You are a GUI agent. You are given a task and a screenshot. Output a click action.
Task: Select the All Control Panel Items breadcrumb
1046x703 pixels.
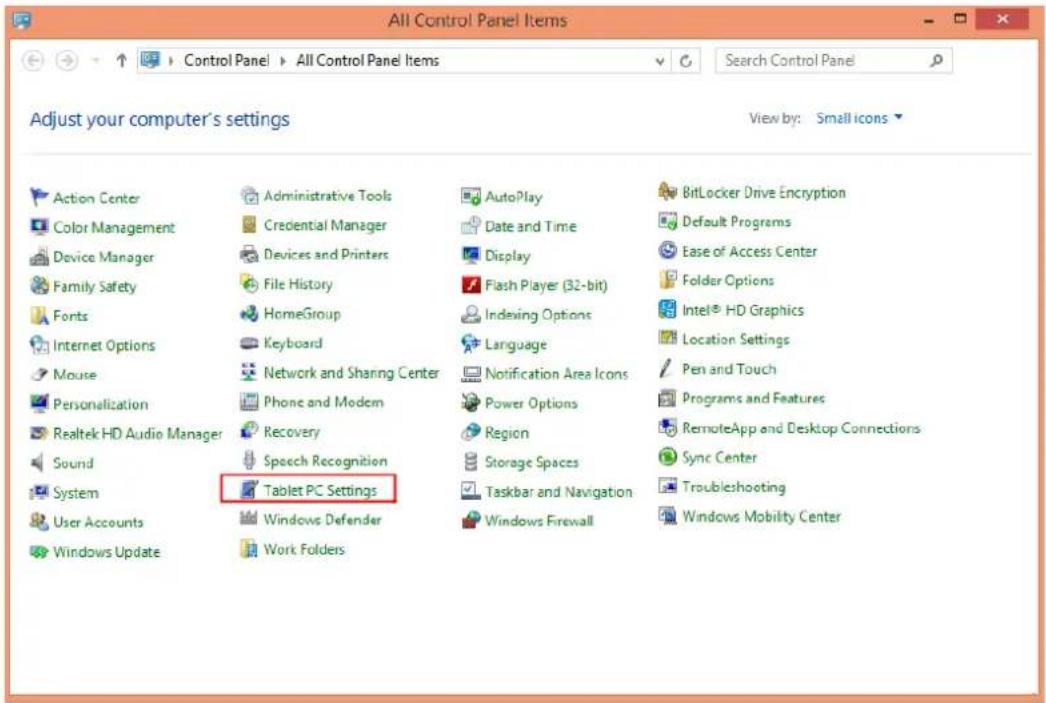coord(368,61)
